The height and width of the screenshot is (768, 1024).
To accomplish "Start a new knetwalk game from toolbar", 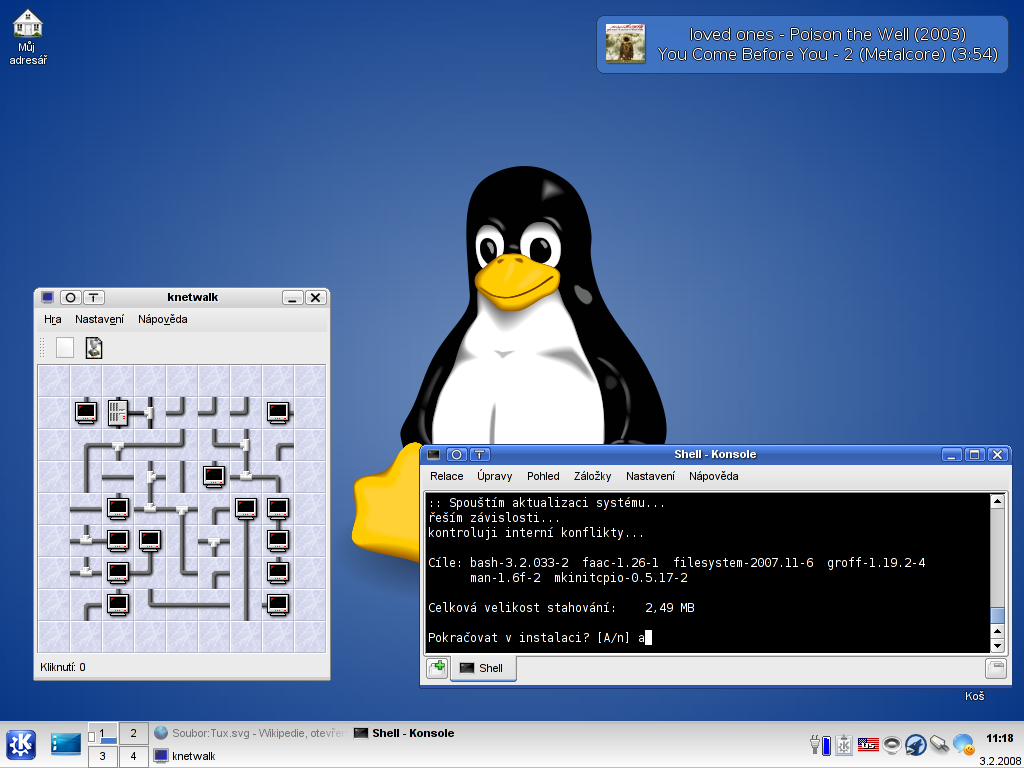I will click(x=65, y=347).
